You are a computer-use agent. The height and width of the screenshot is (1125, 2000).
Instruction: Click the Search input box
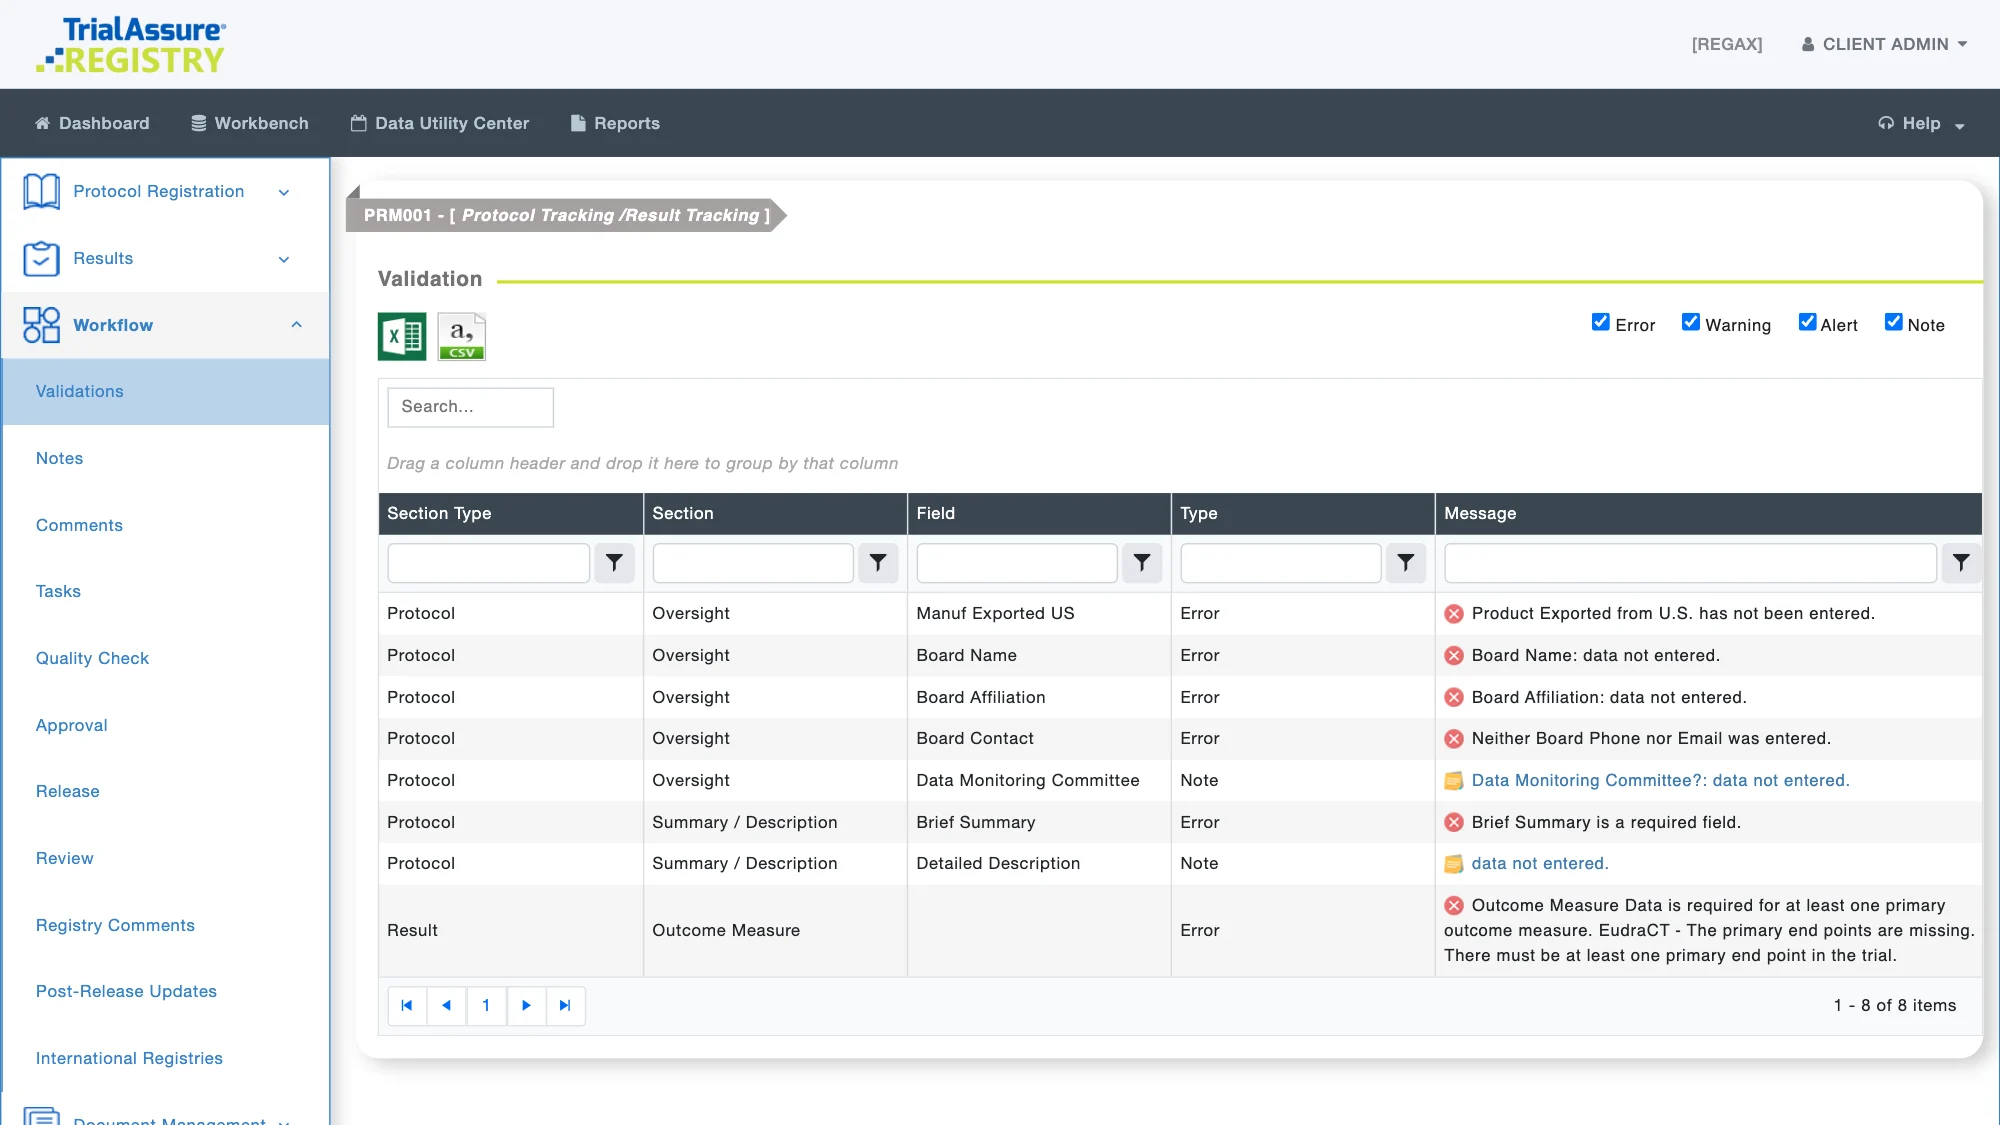click(x=470, y=407)
